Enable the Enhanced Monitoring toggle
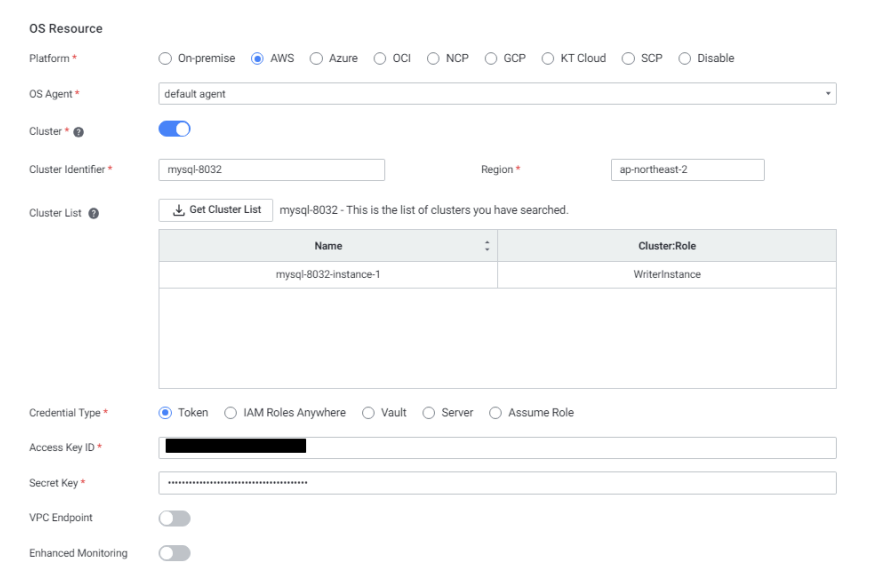Screen dimensions: 870x574 coord(174,553)
